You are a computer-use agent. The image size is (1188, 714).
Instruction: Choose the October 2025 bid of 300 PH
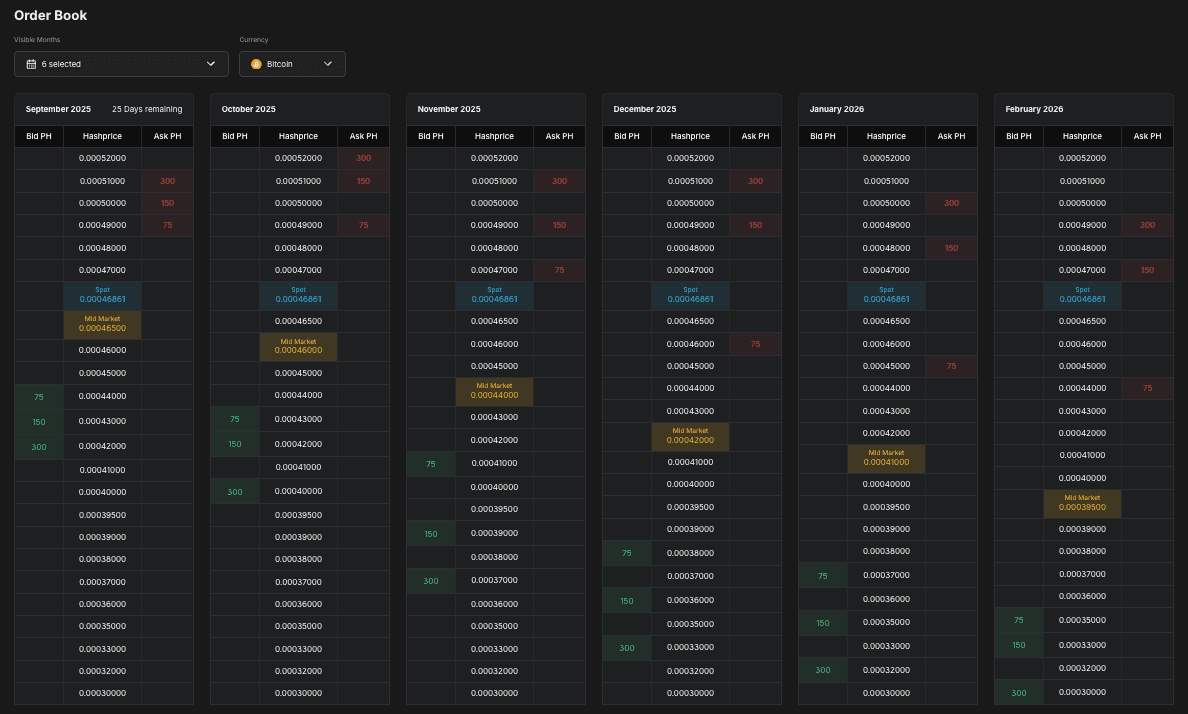coord(235,492)
